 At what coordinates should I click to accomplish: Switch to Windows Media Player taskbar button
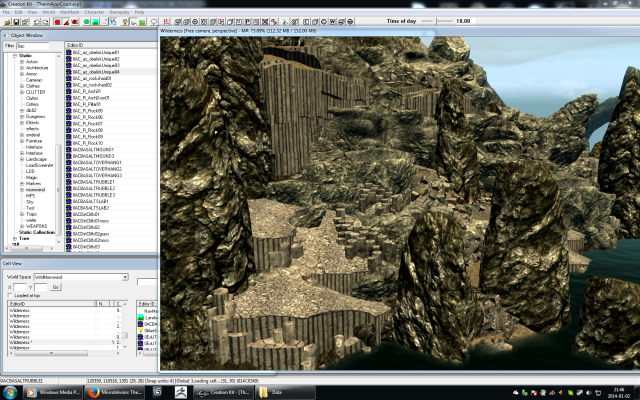[x=51, y=393]
